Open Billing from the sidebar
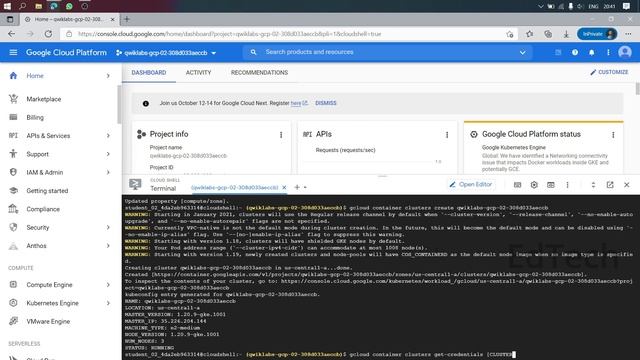 [35, 118]
